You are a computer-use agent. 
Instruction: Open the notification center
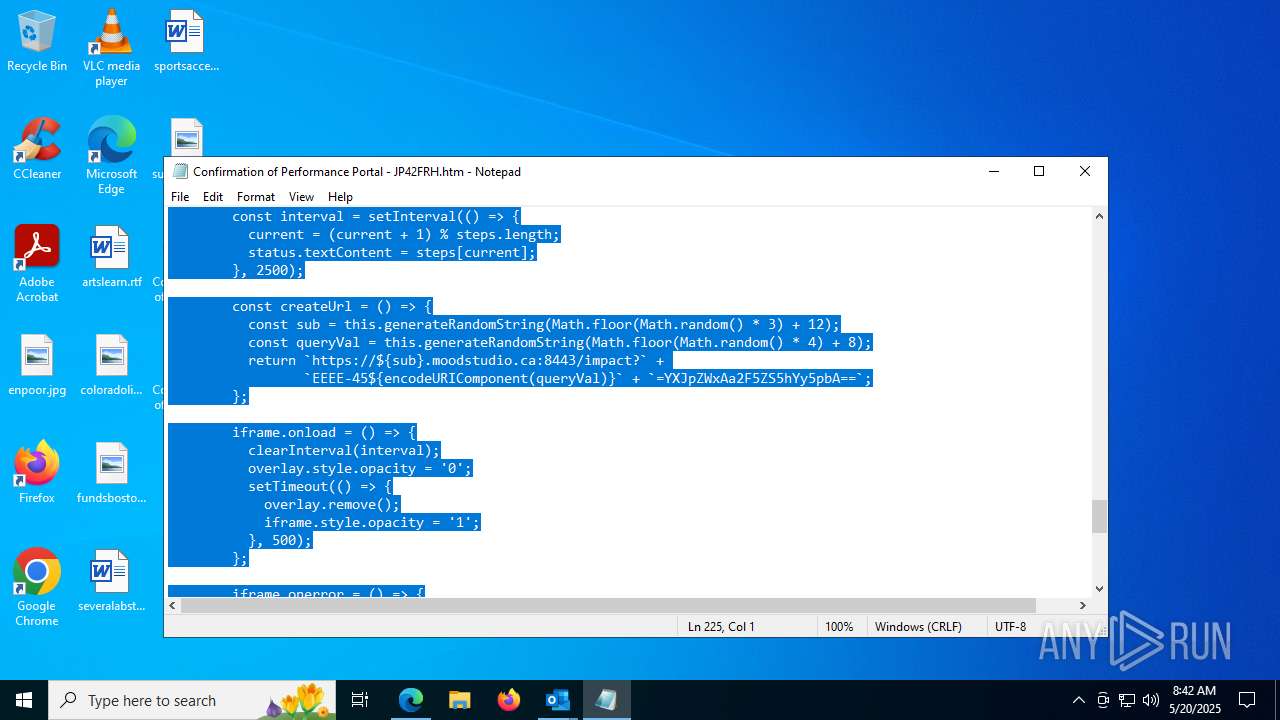coord(1247,700)
